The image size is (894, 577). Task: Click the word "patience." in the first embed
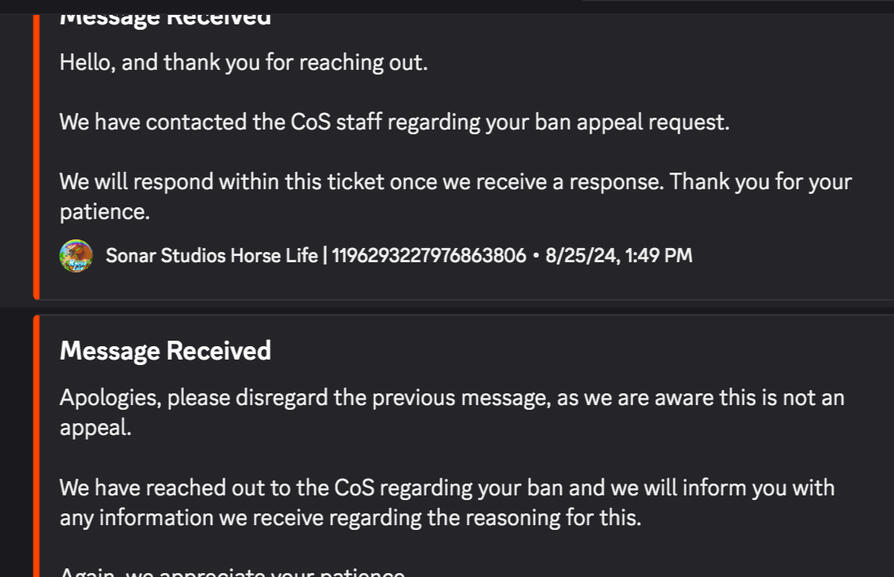tap(104, 213)
